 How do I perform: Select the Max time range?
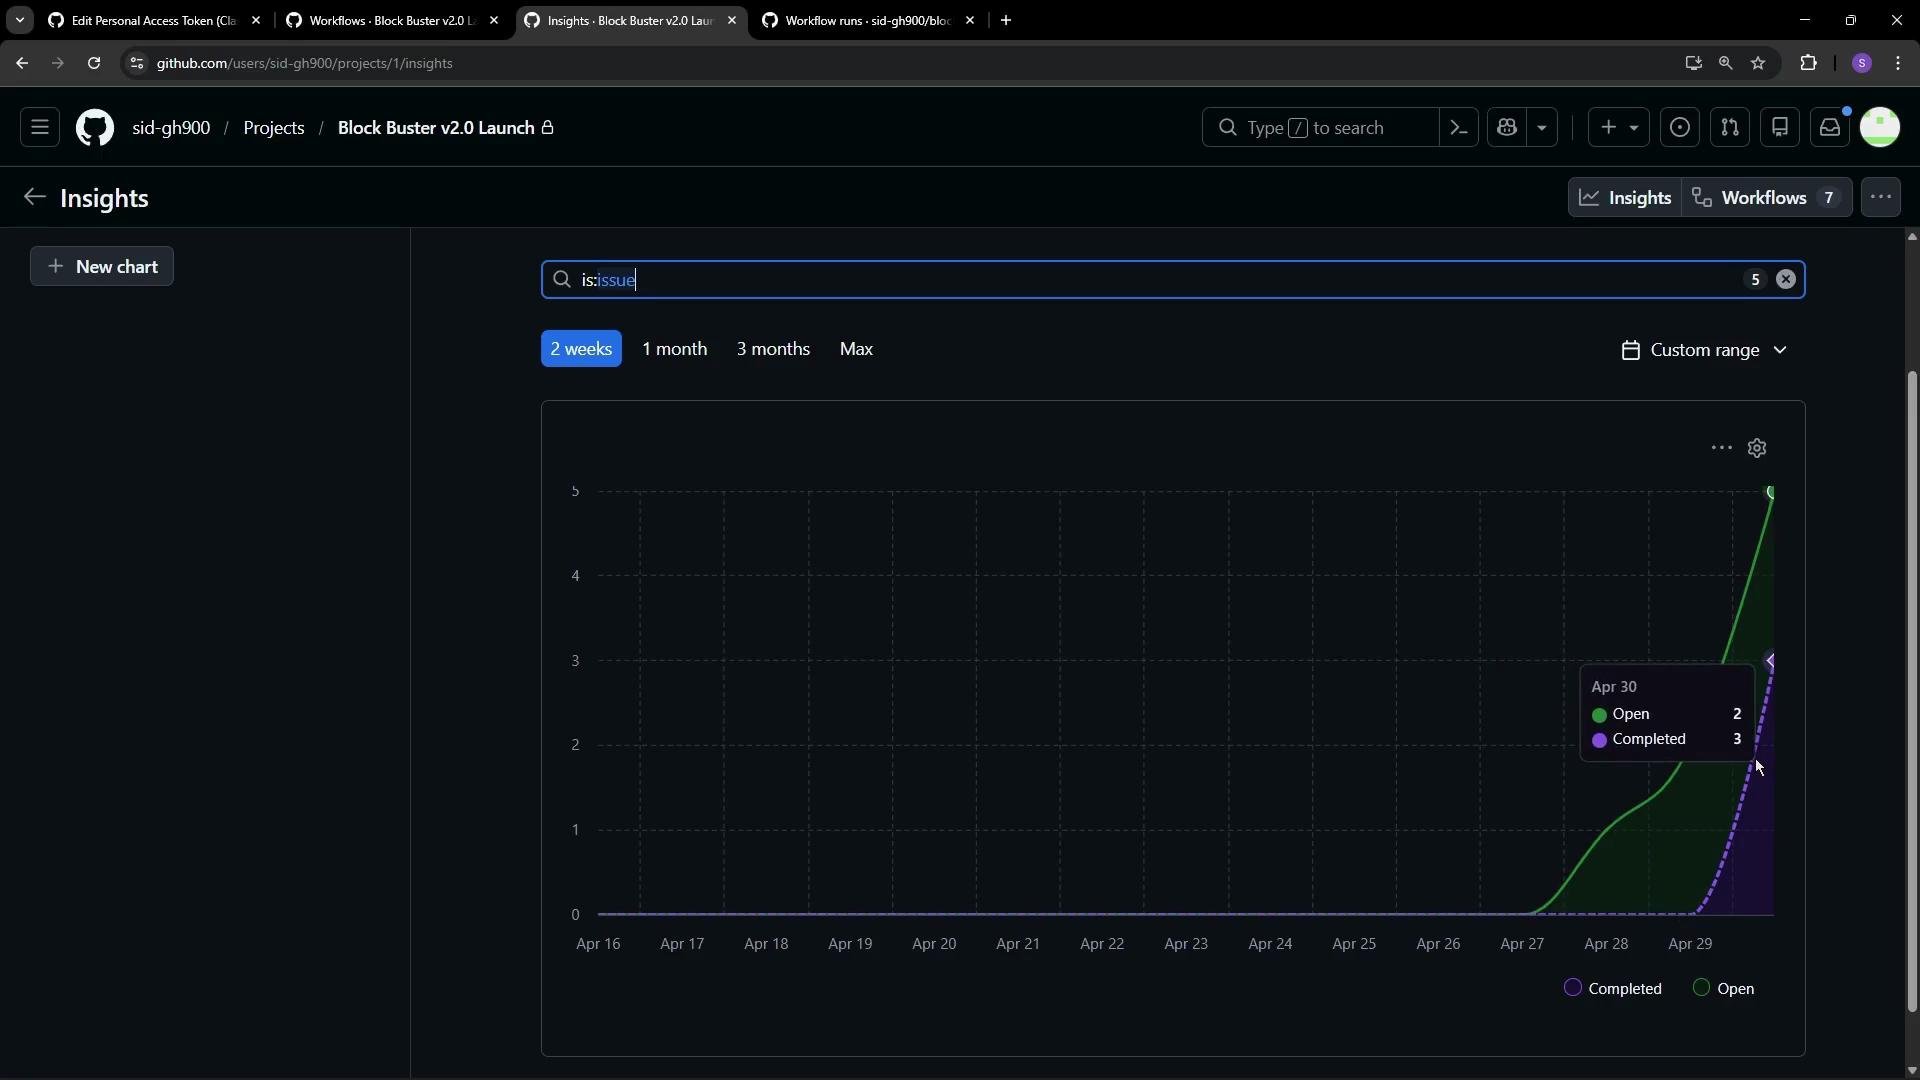856,349
